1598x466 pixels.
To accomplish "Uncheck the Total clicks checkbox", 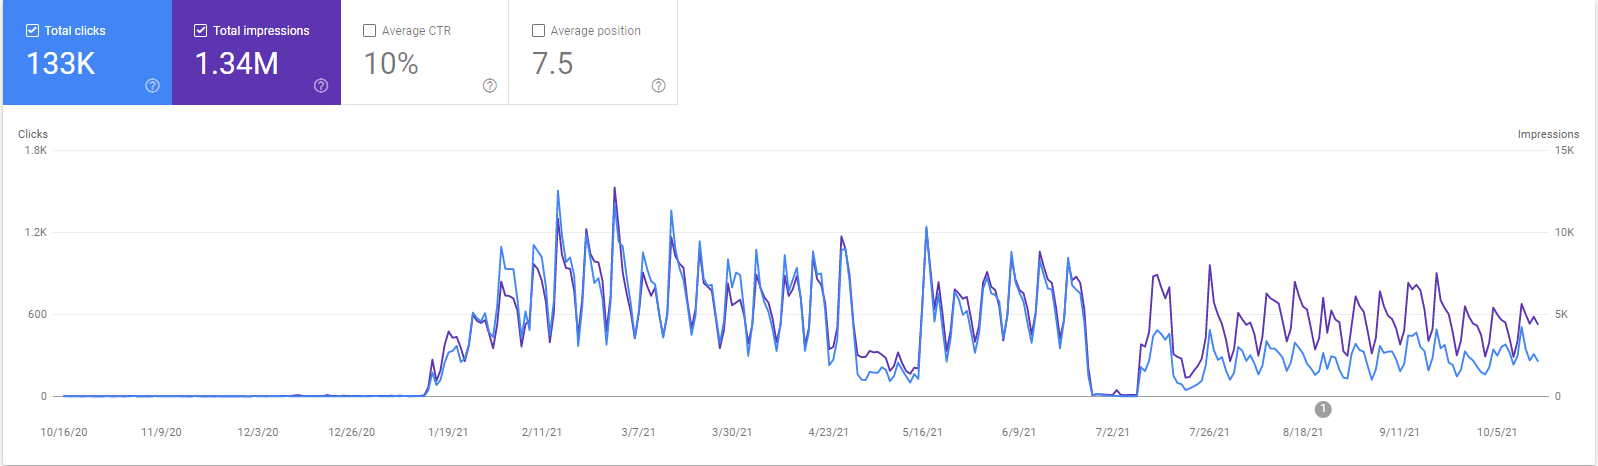I will click(32, 31).
